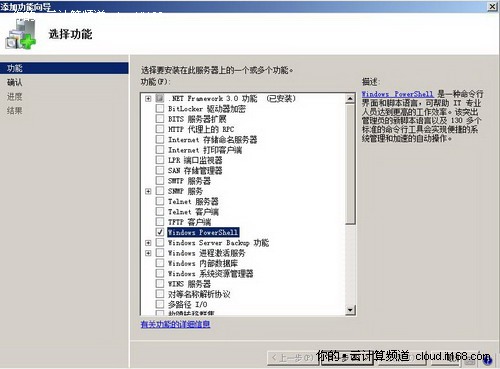The width and height of the screenshot is (500, 369).
Task: Expand Windows 进程激活服务 node
Action: (x=148, y=253)
